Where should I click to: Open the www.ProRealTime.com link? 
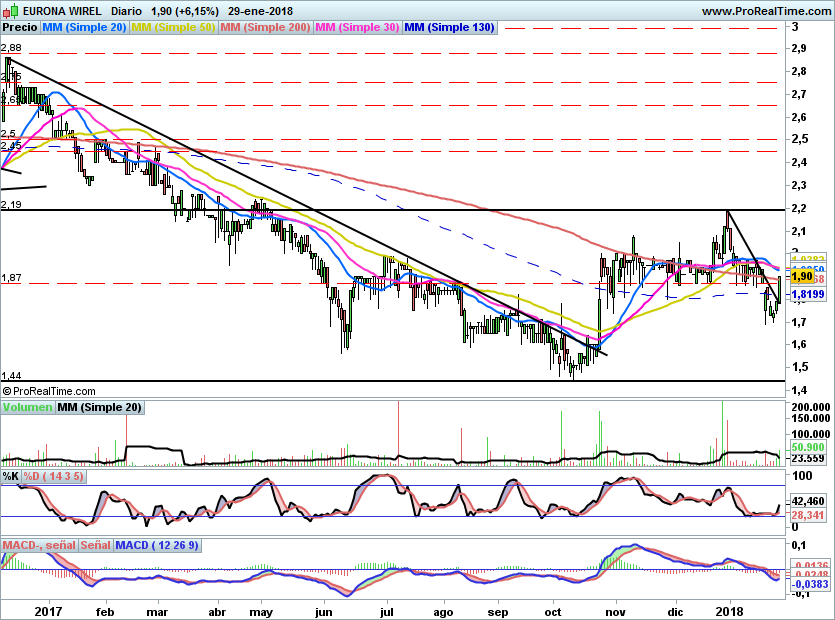[x=766, y=10]
